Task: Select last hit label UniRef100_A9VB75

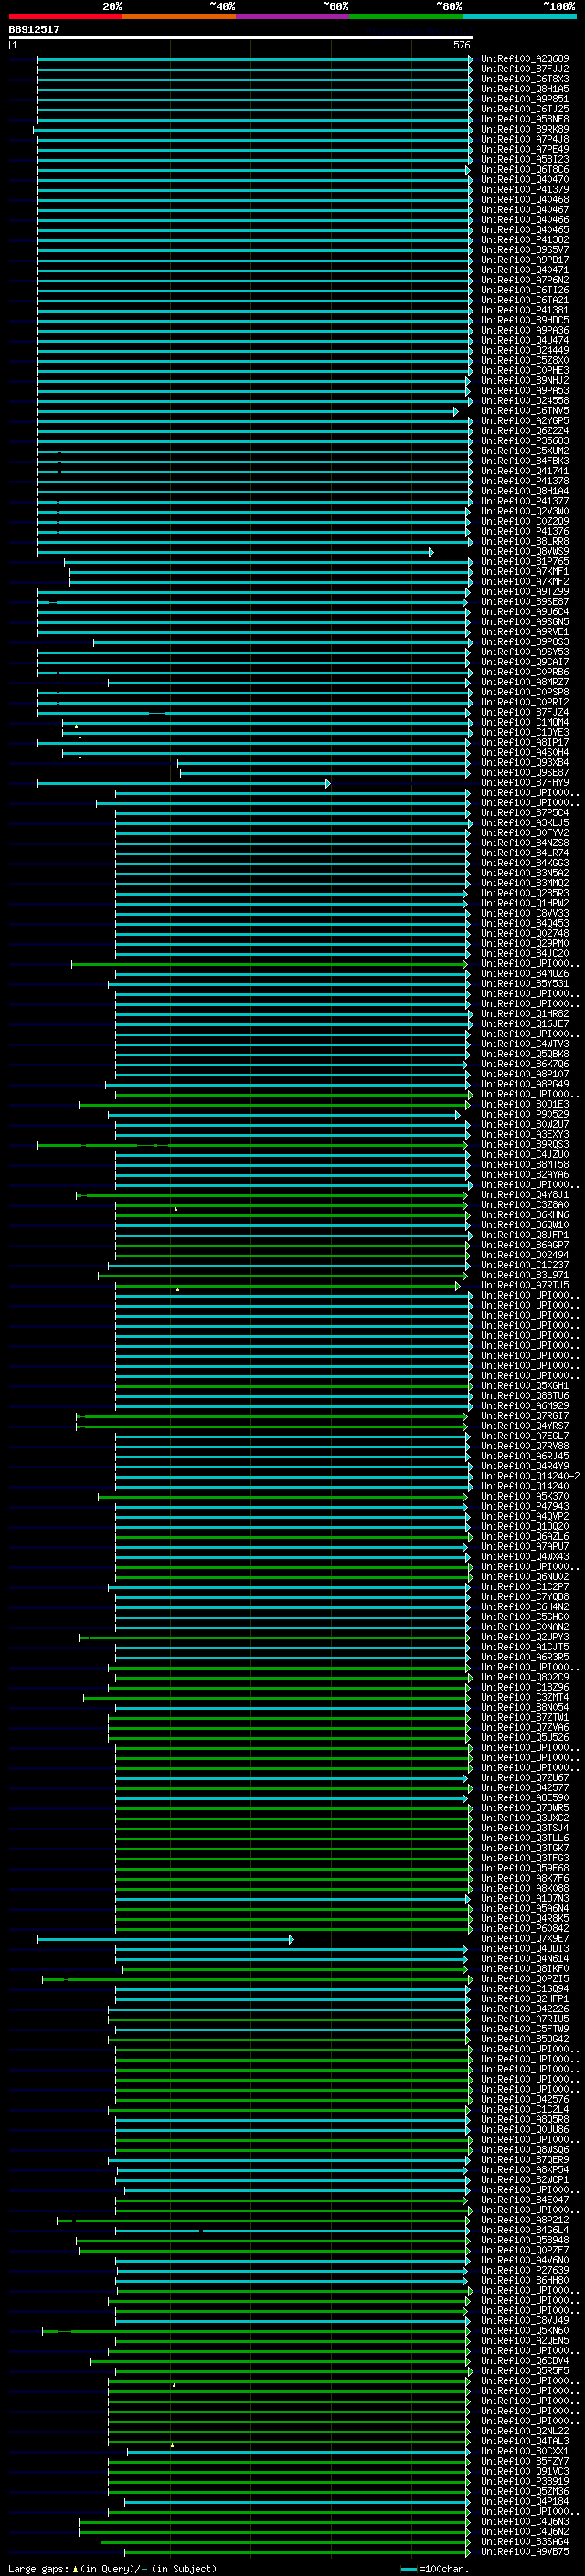Action: click(525, 2551)
